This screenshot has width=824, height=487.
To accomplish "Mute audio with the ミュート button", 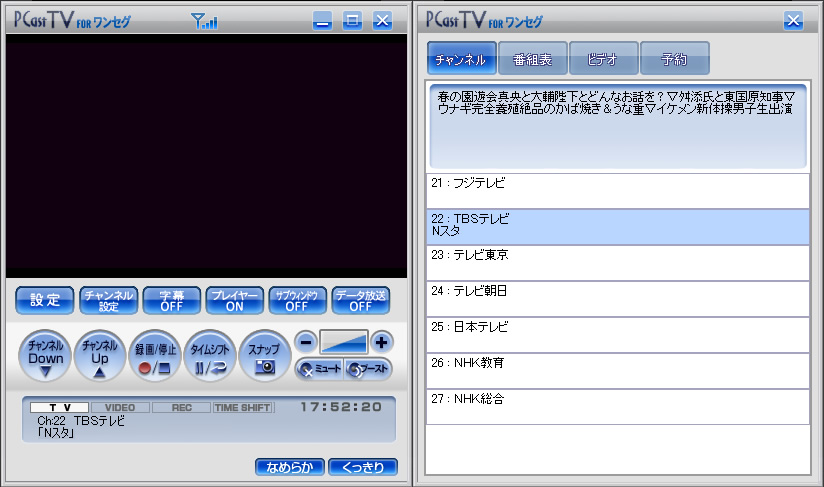I will tap(319, 369).
